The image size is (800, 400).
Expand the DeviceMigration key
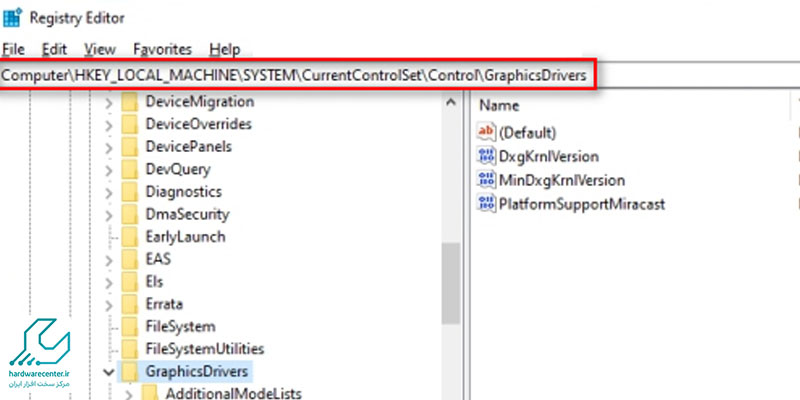point(109,102)
